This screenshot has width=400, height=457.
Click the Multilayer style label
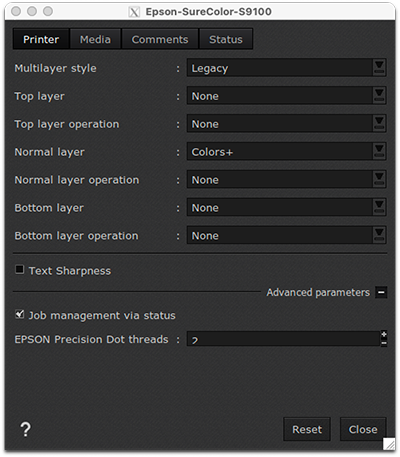coord(55,68)
